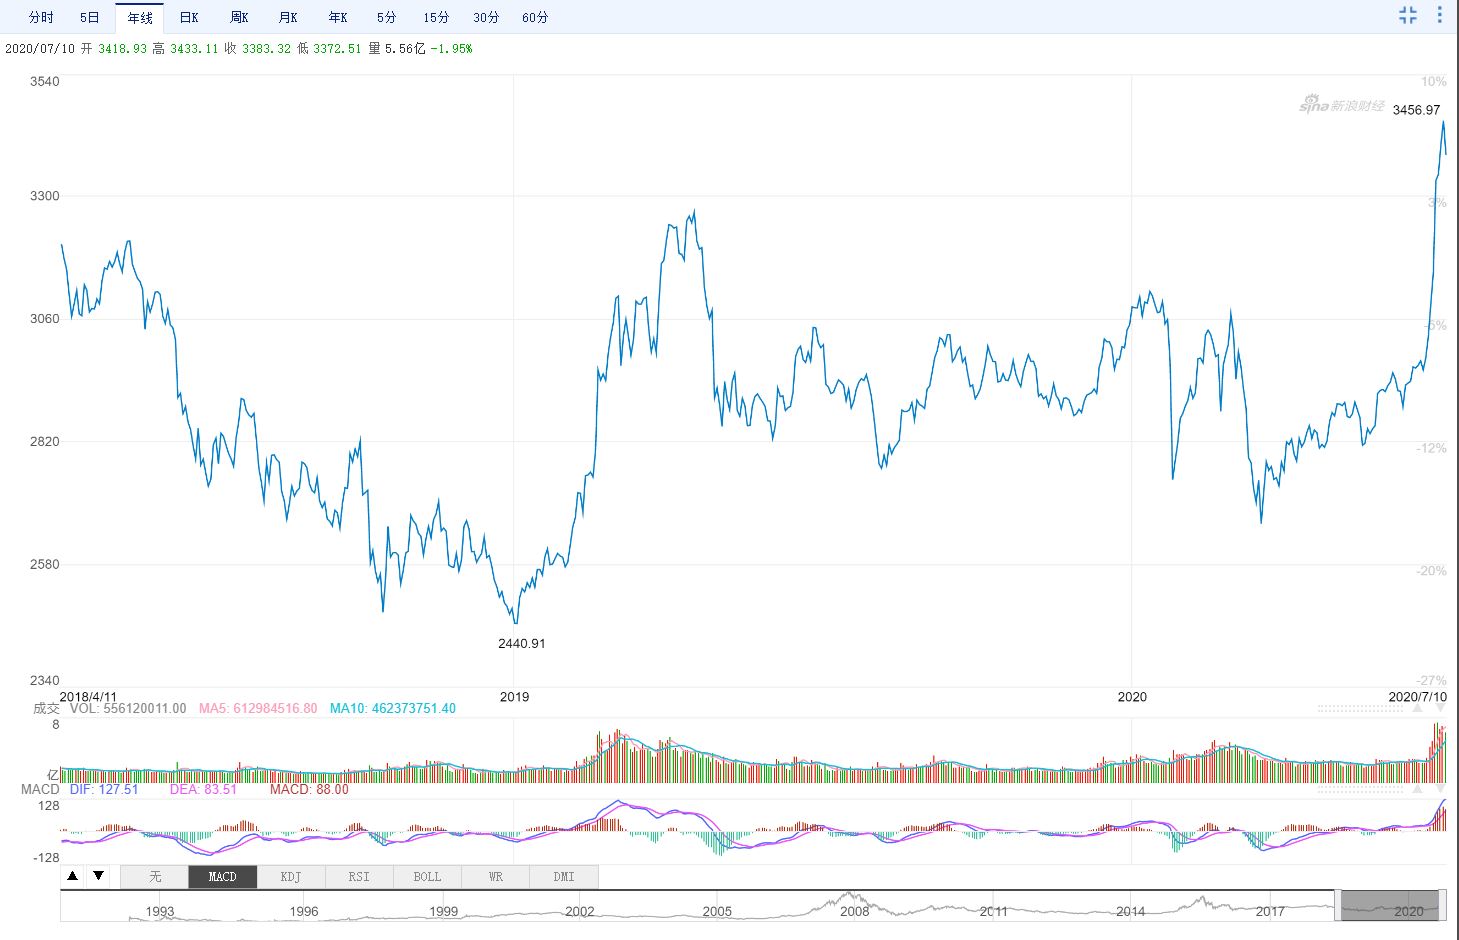Choose the DMI indicator button

(x=564, y=877)
